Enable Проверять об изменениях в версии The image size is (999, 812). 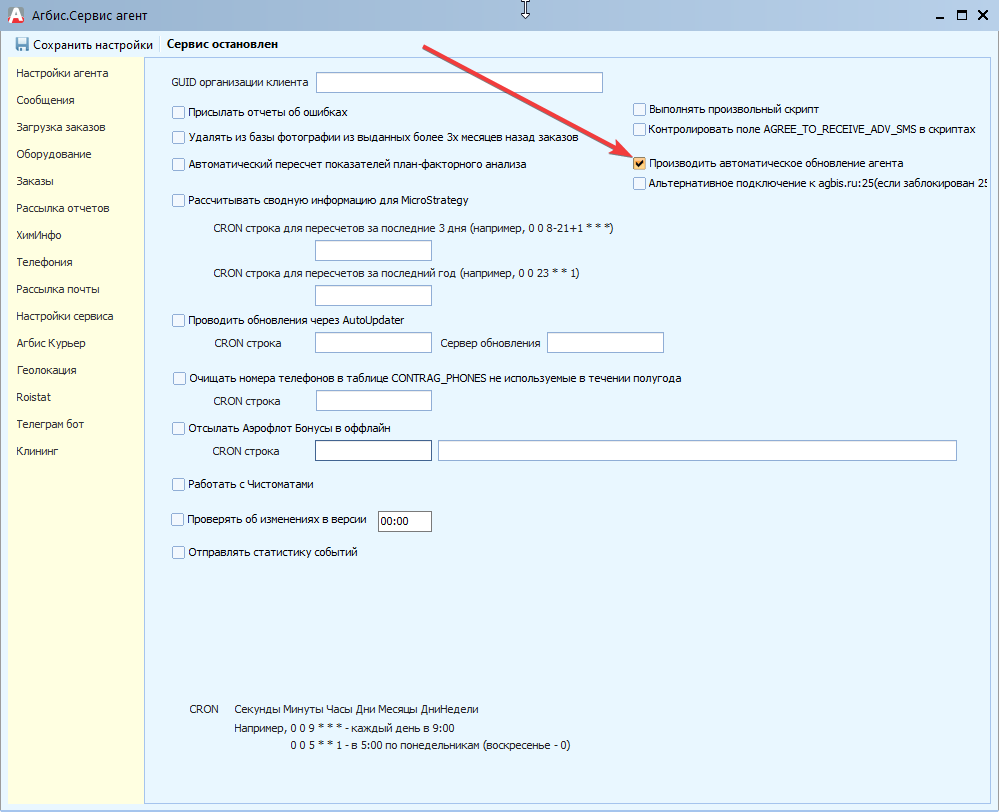(178, 520)
